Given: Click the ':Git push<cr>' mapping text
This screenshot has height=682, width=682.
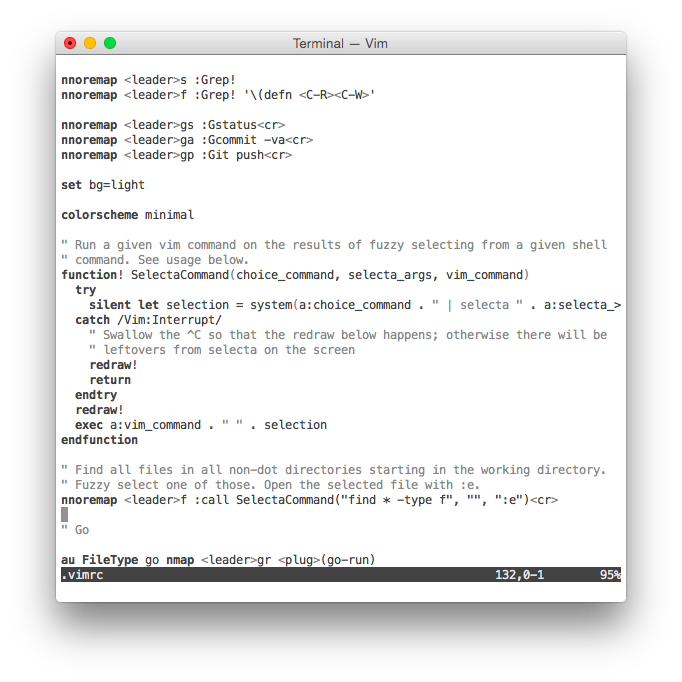Looking at the screenshot, I should (x=246, y=155).
